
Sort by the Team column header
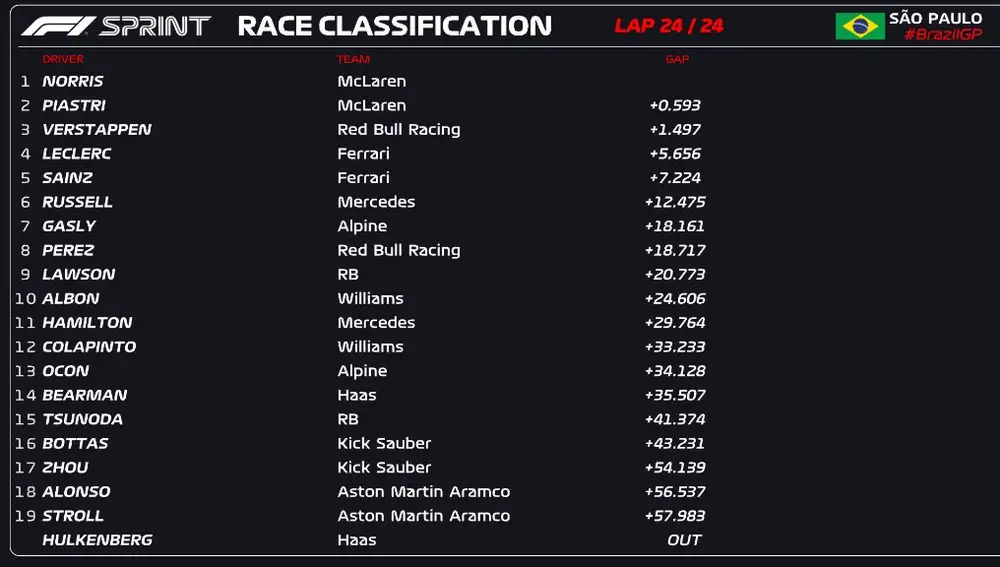point(353,60)
